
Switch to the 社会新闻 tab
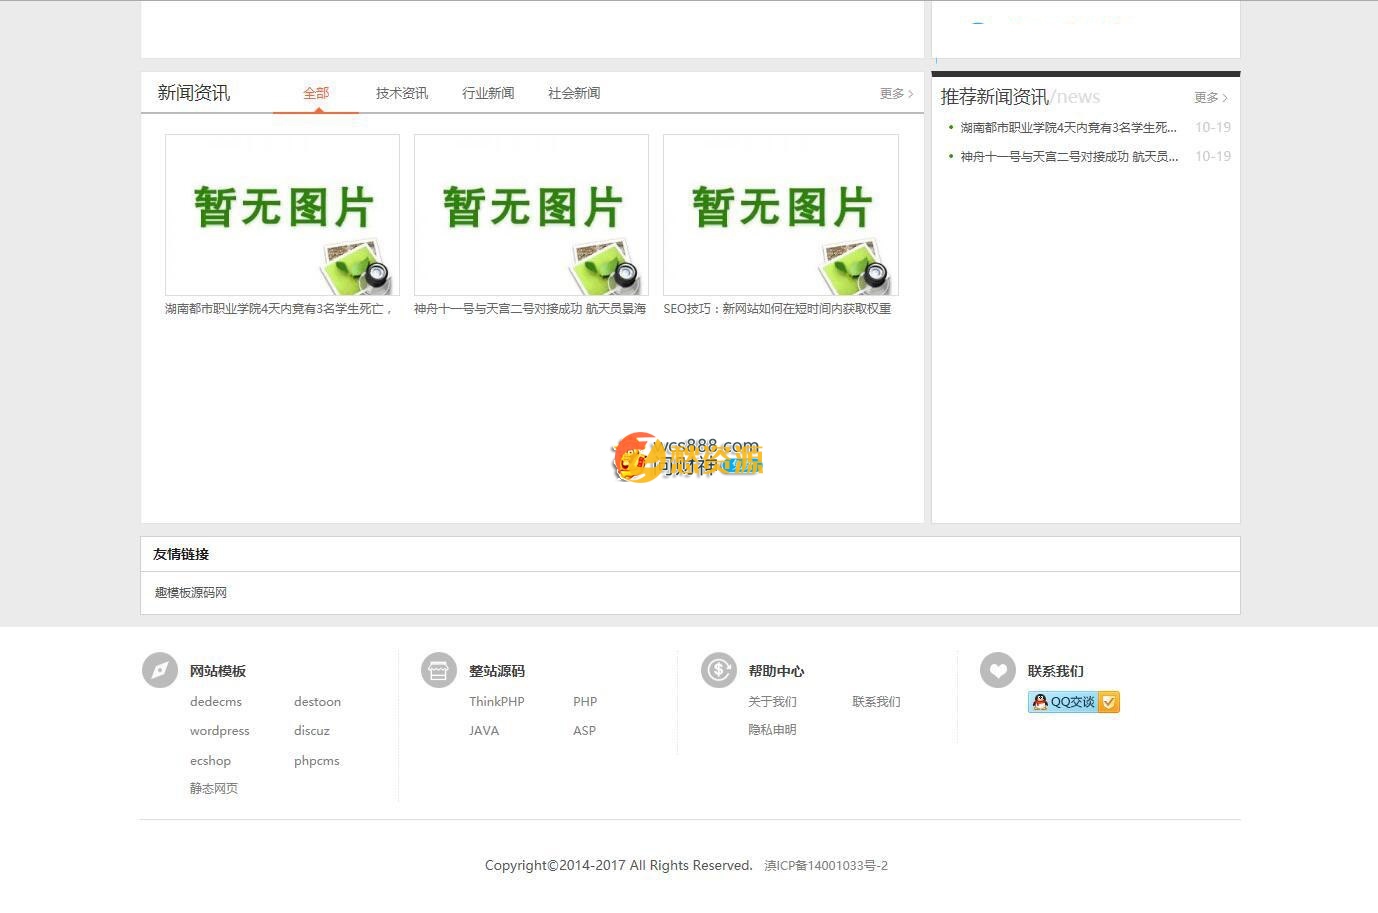tap(574, 92)
